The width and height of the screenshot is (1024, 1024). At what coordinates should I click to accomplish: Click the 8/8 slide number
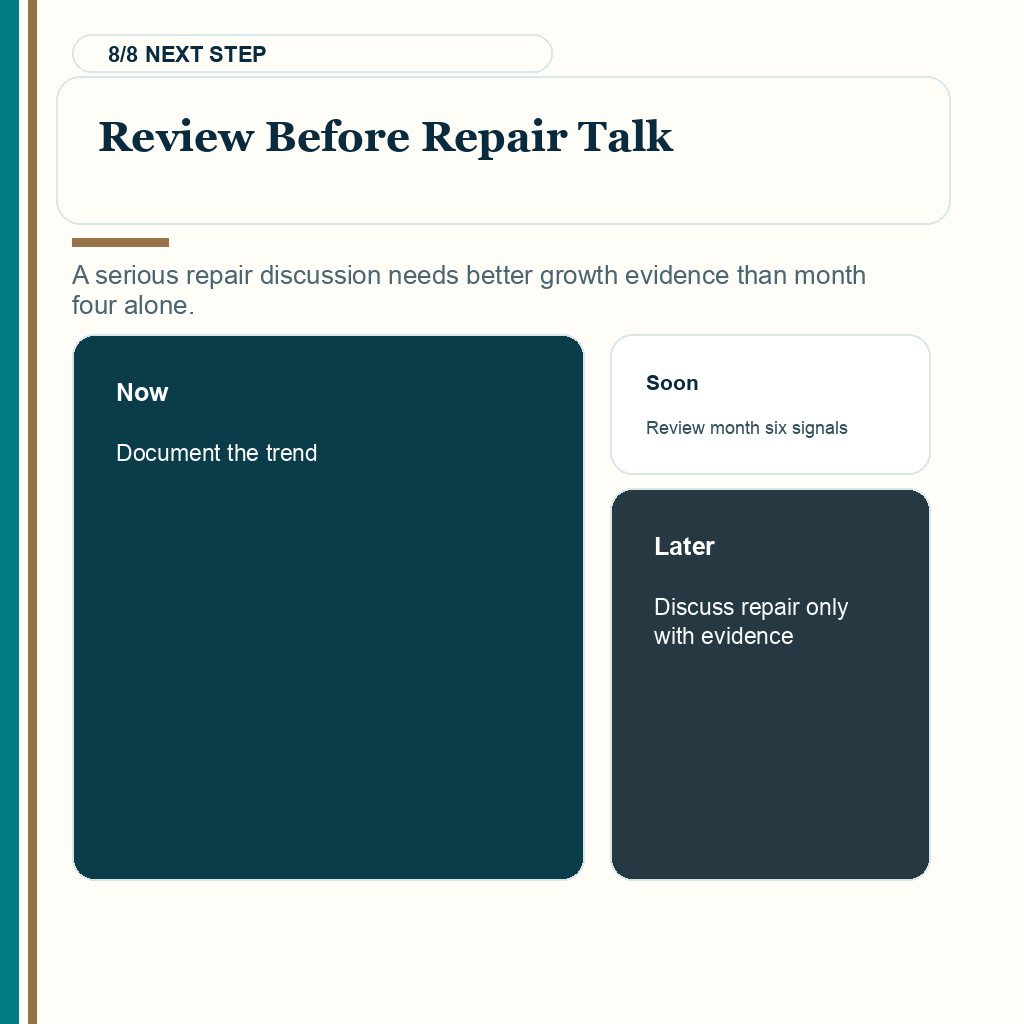pyautogui.click(x=123, y=54)
